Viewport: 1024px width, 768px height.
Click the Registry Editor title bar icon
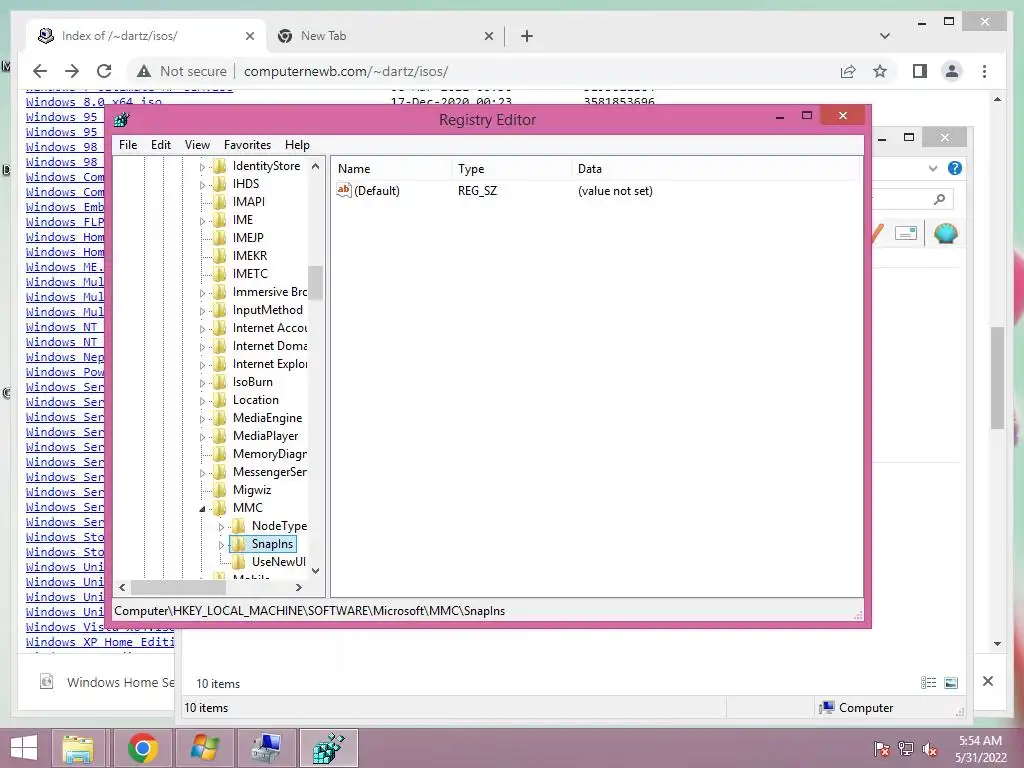(121, 120)
